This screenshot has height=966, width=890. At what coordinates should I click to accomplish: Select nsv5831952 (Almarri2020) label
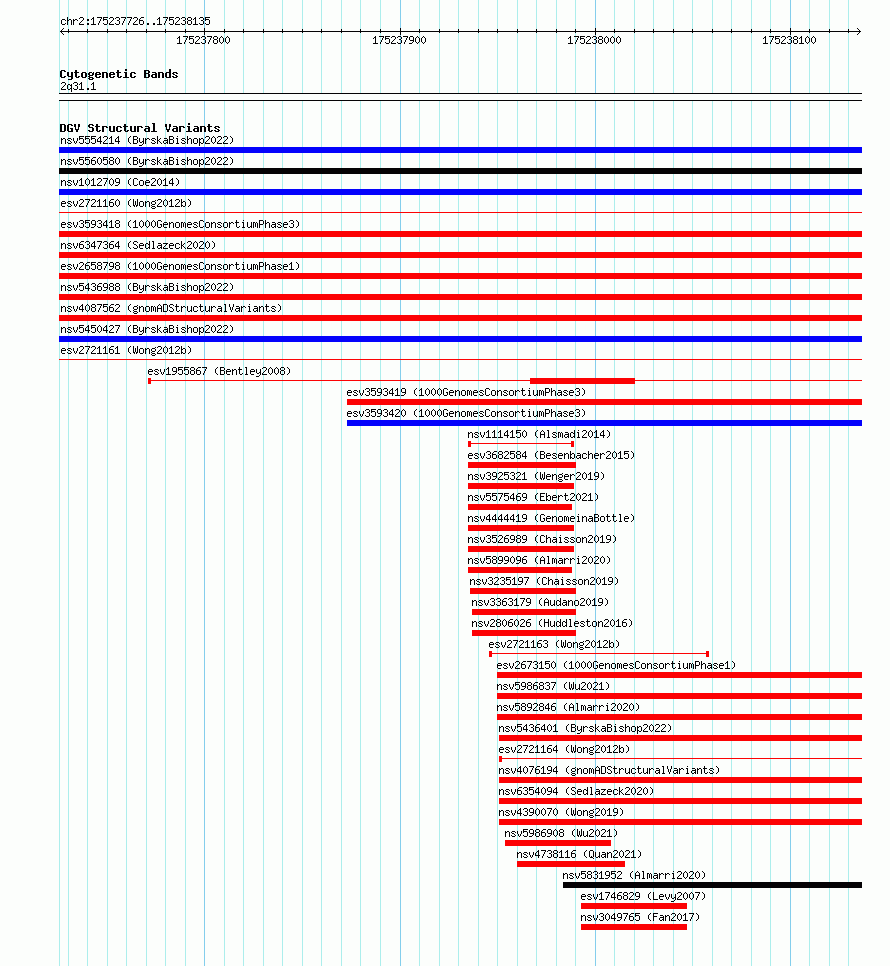click(634, 874)
